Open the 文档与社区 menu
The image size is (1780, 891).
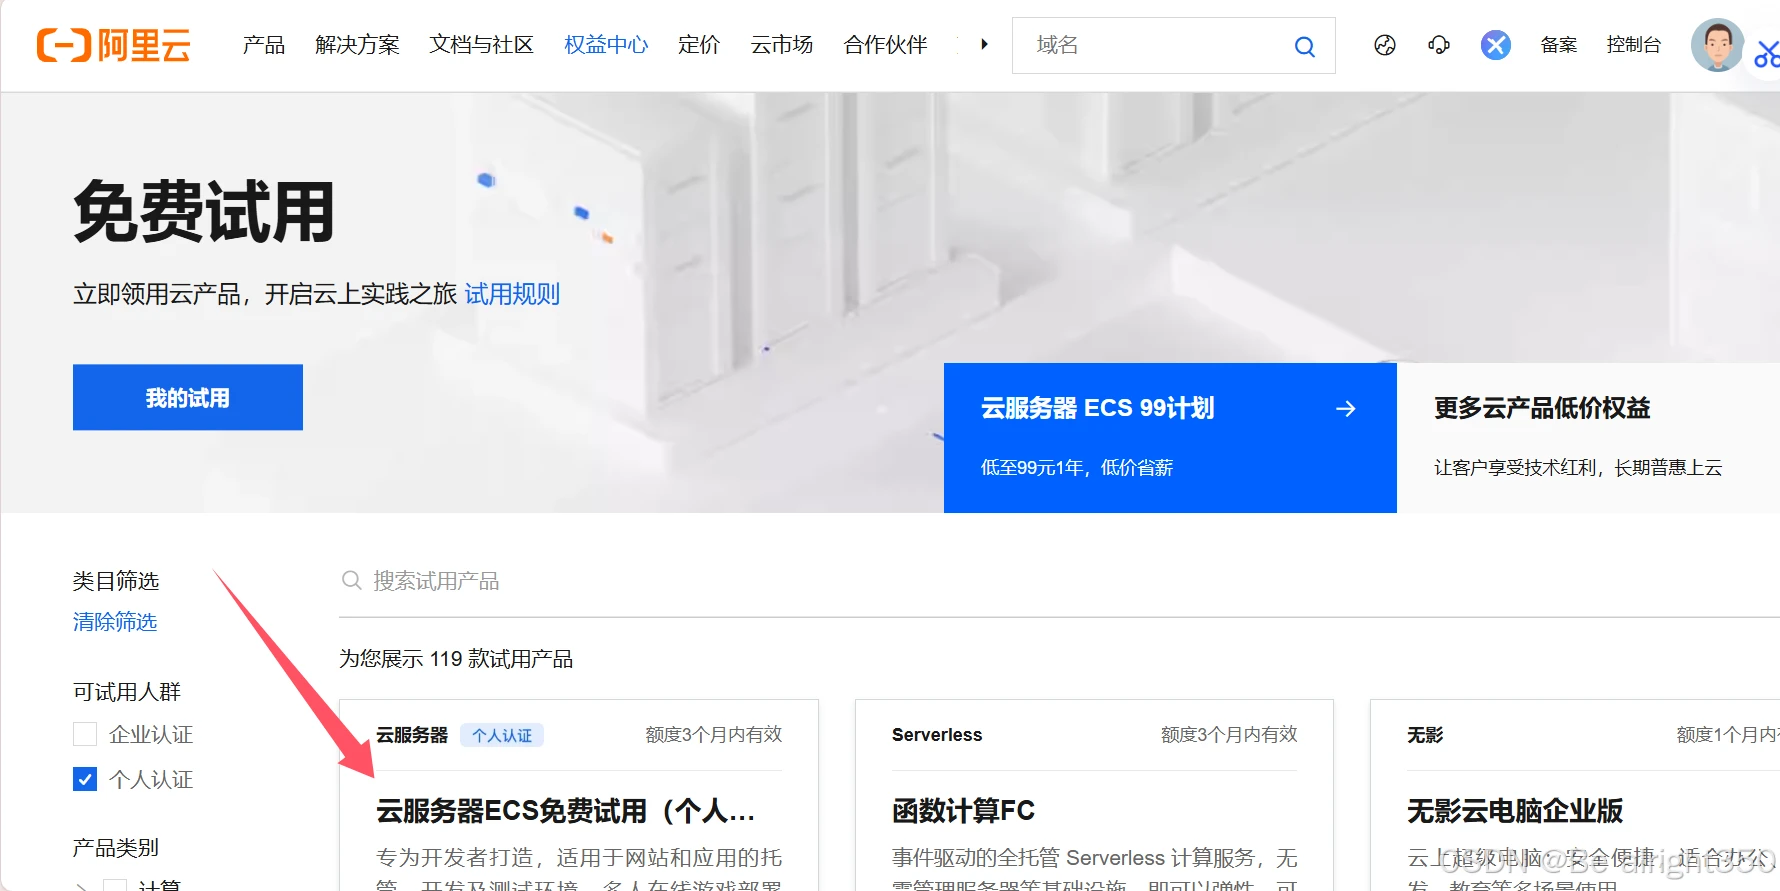(x=481, y=45)
